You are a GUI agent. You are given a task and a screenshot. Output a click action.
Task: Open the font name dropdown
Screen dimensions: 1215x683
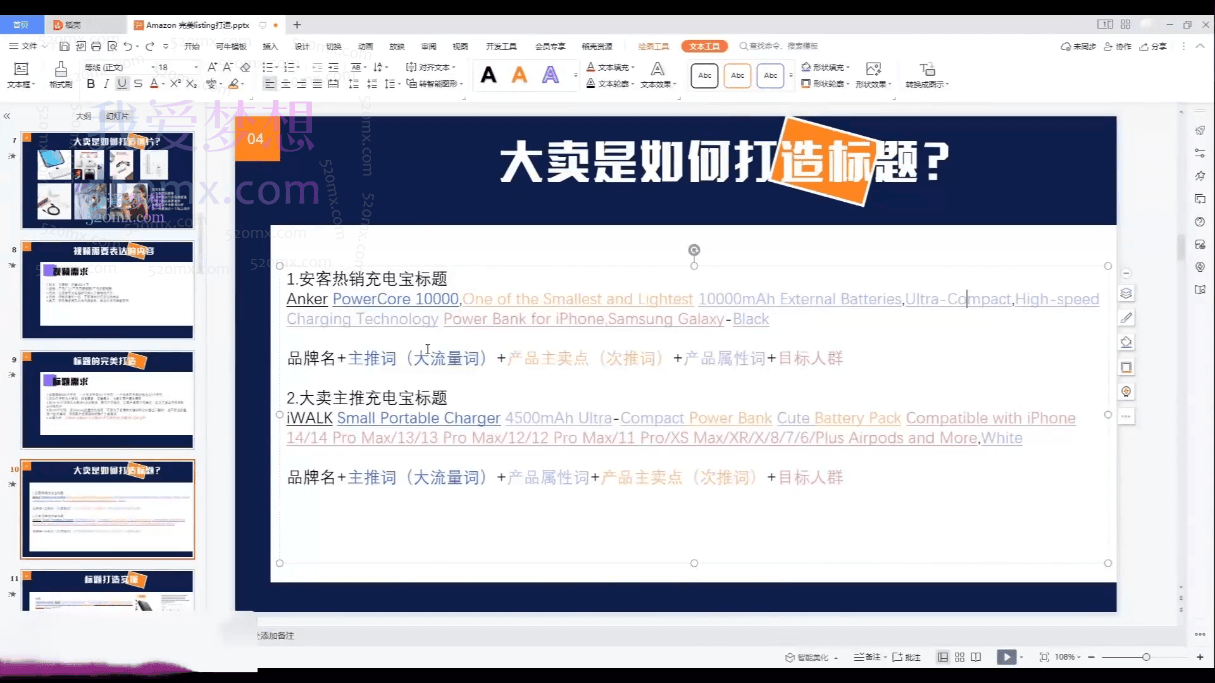117,67
